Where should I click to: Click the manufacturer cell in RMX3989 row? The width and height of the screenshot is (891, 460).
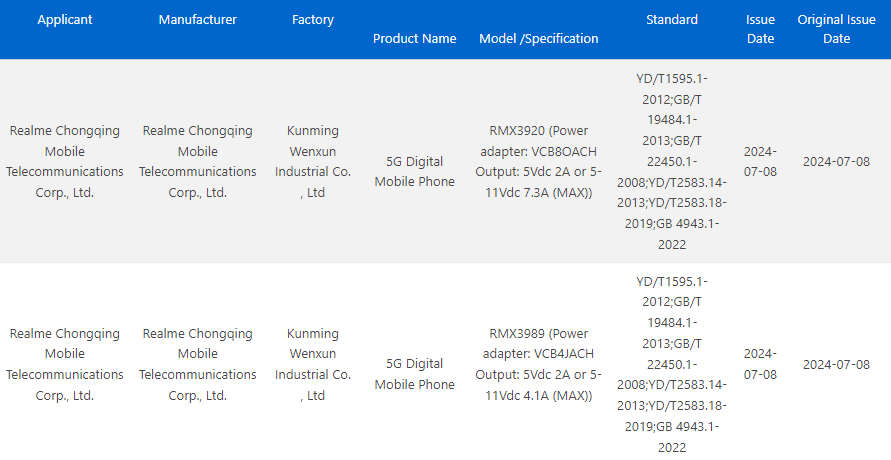197,364
